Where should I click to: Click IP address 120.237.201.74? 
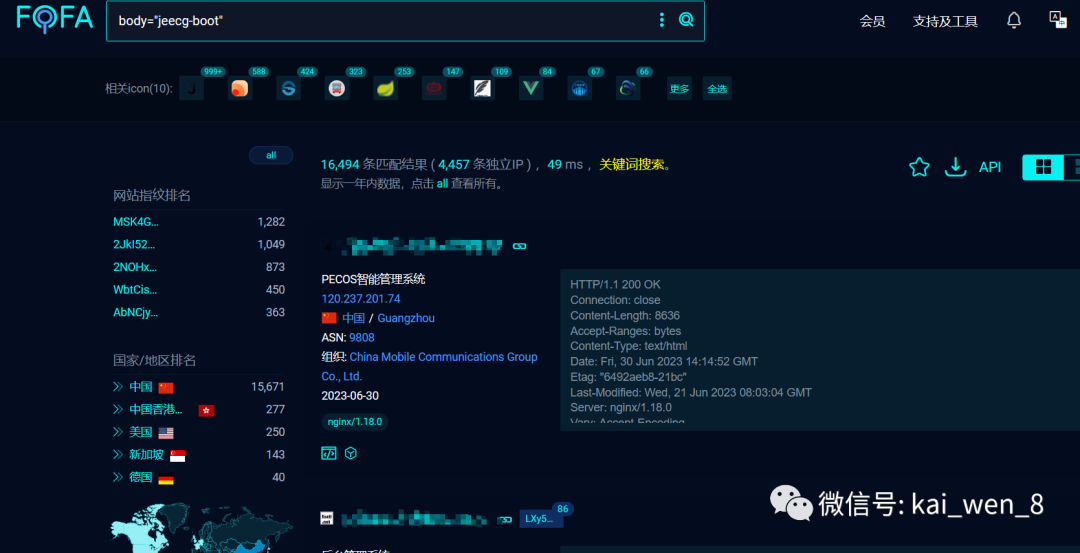pos(361,299)
